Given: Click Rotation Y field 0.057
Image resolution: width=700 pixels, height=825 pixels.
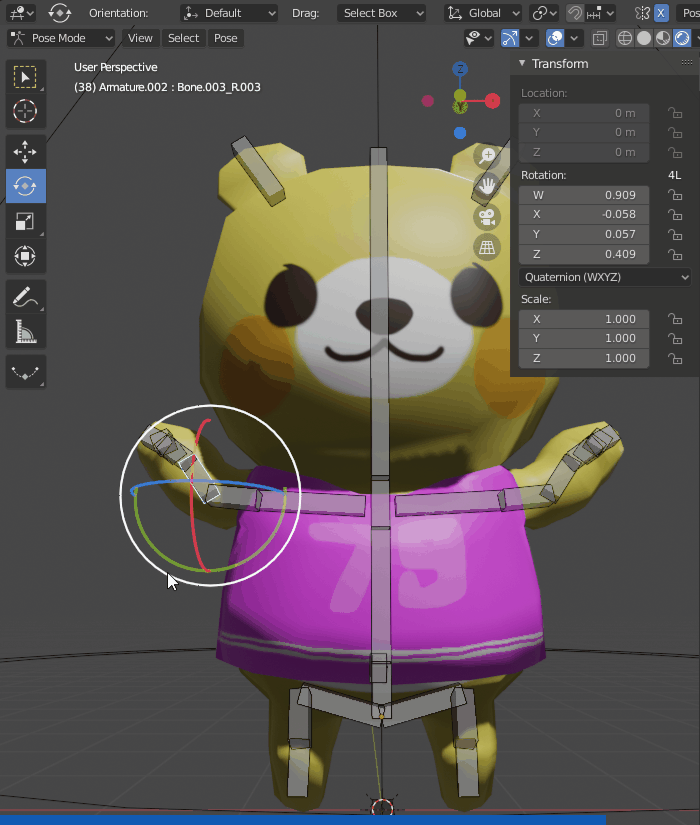Looking at the screenshot, I should pyautogui.click(x=584, y=234).
